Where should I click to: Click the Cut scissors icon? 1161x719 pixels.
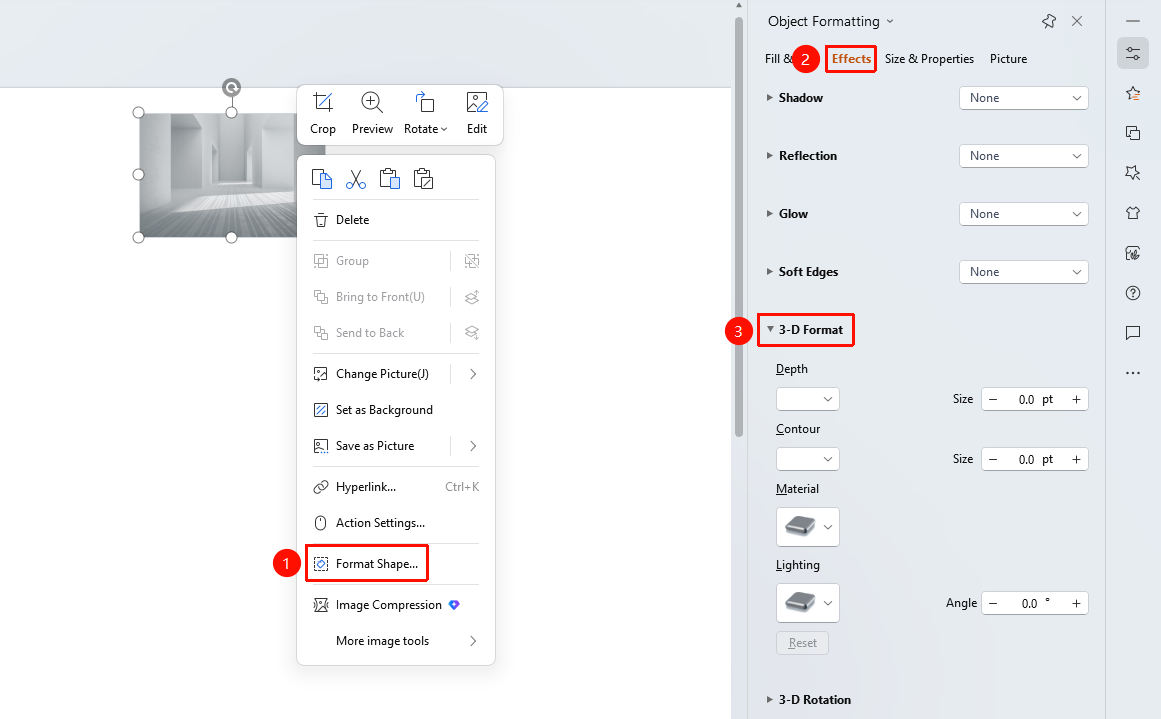click(x=355, y=179)
